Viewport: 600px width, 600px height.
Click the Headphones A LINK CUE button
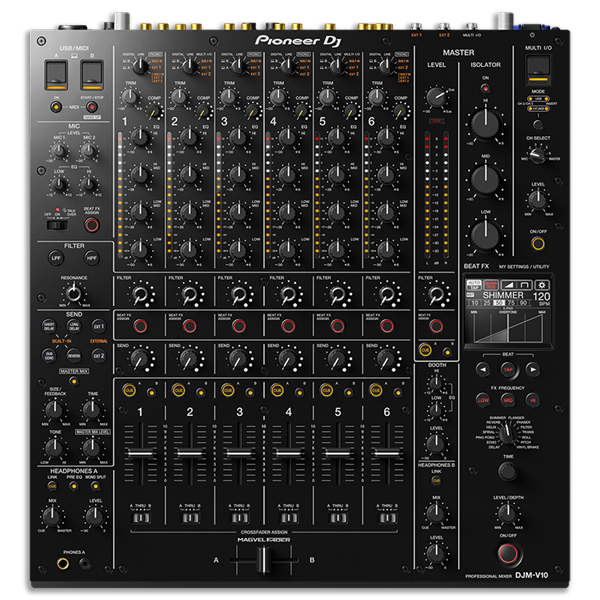(52, 486)
